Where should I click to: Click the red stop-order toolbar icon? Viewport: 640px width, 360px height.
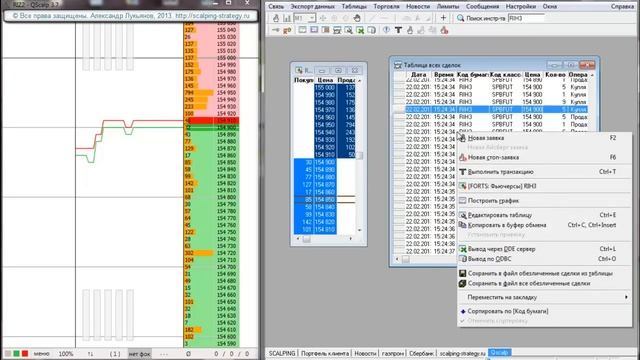pos(444,30)
